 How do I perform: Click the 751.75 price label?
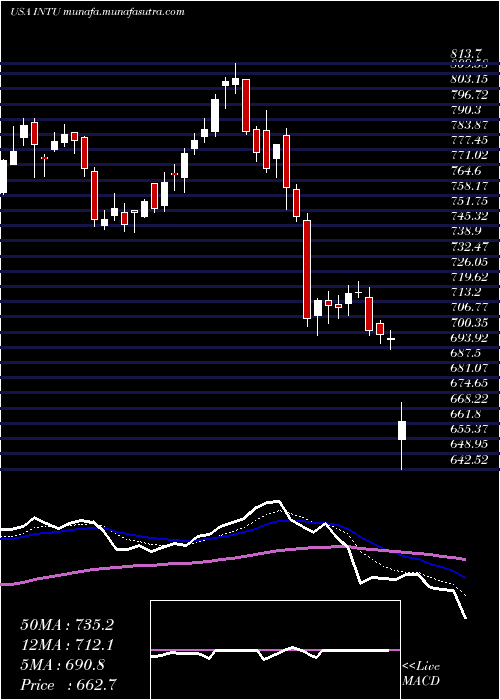[x=471, y=201]
